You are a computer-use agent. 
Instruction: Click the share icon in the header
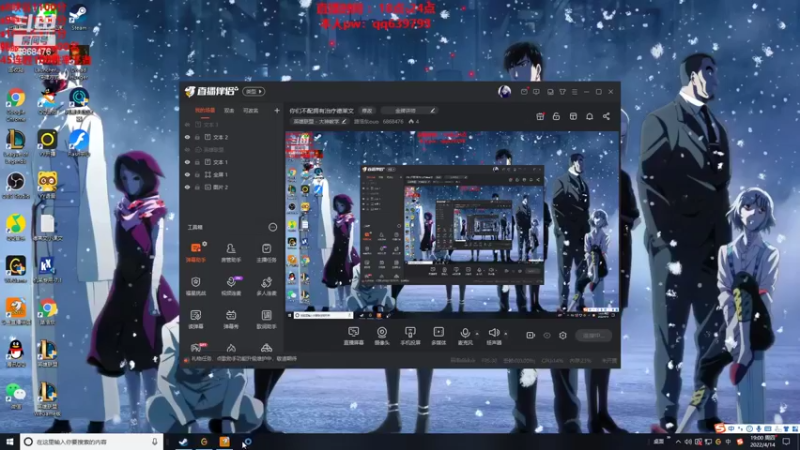[606, 116]
